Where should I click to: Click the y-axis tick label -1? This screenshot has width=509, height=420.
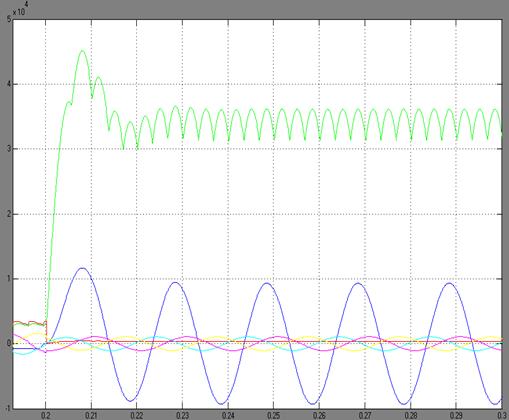click(8, 408)
